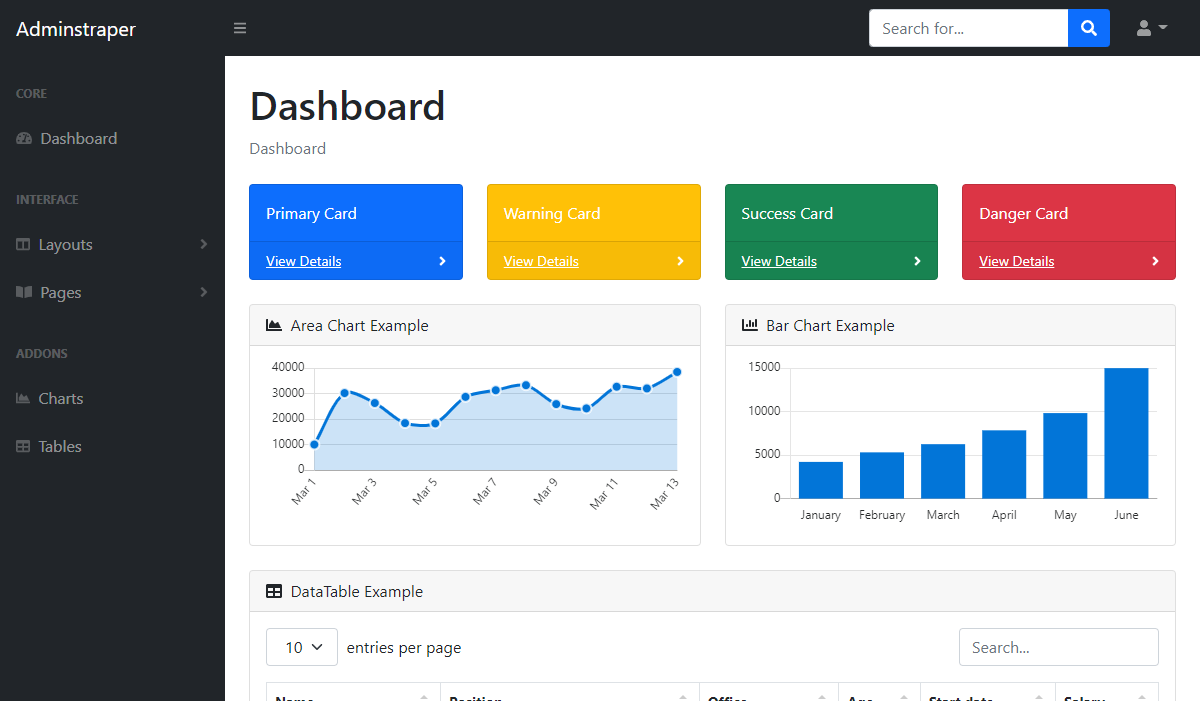The image size is (1200, 701).
Task: Click the Mar 13 data point on area chart
Action: click(x=677, y=372)
